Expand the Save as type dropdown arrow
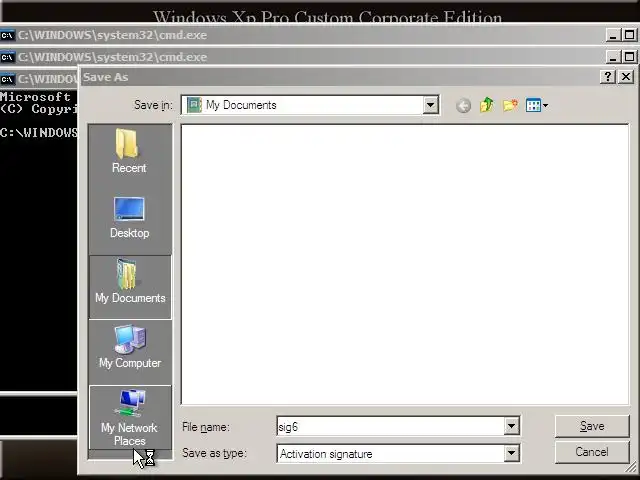Viewport: 640px width, 480px height. [511, 453]
